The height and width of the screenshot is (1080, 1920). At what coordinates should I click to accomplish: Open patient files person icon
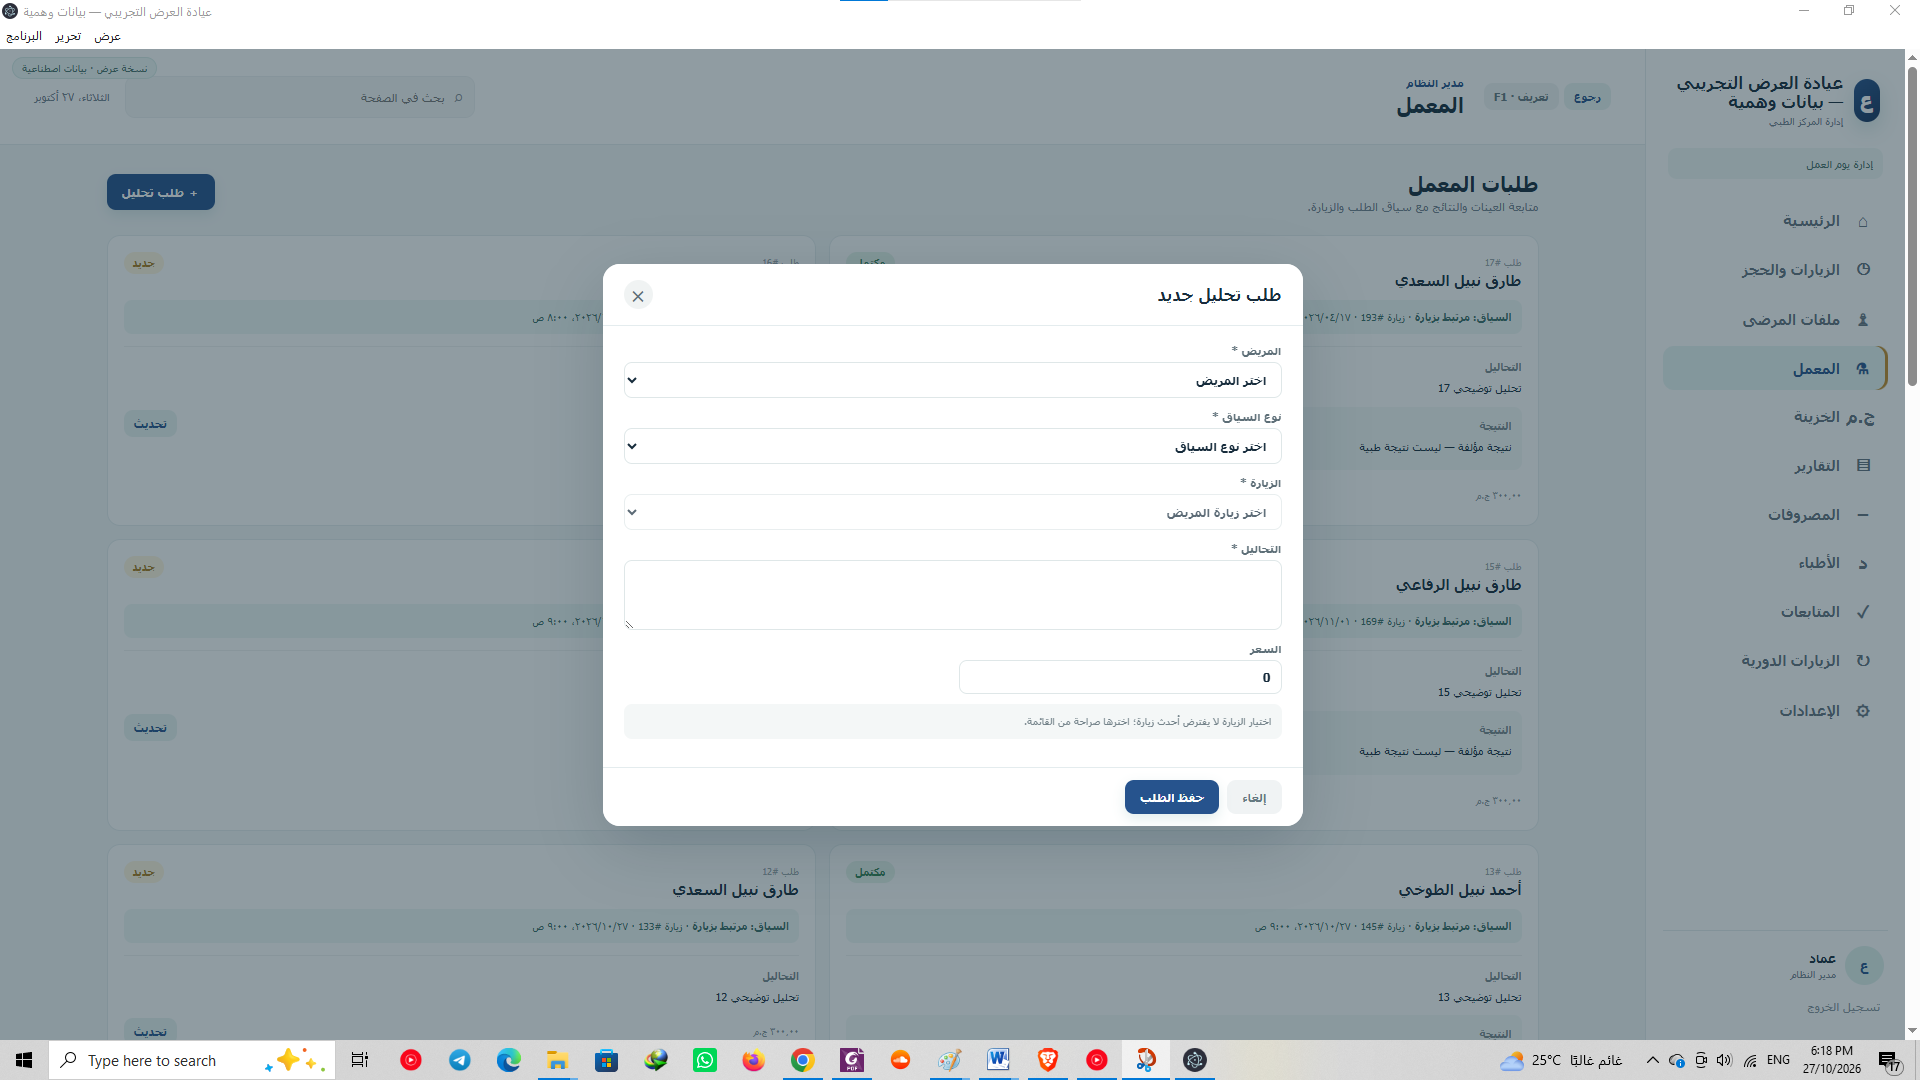click(x=1863, y=319)
